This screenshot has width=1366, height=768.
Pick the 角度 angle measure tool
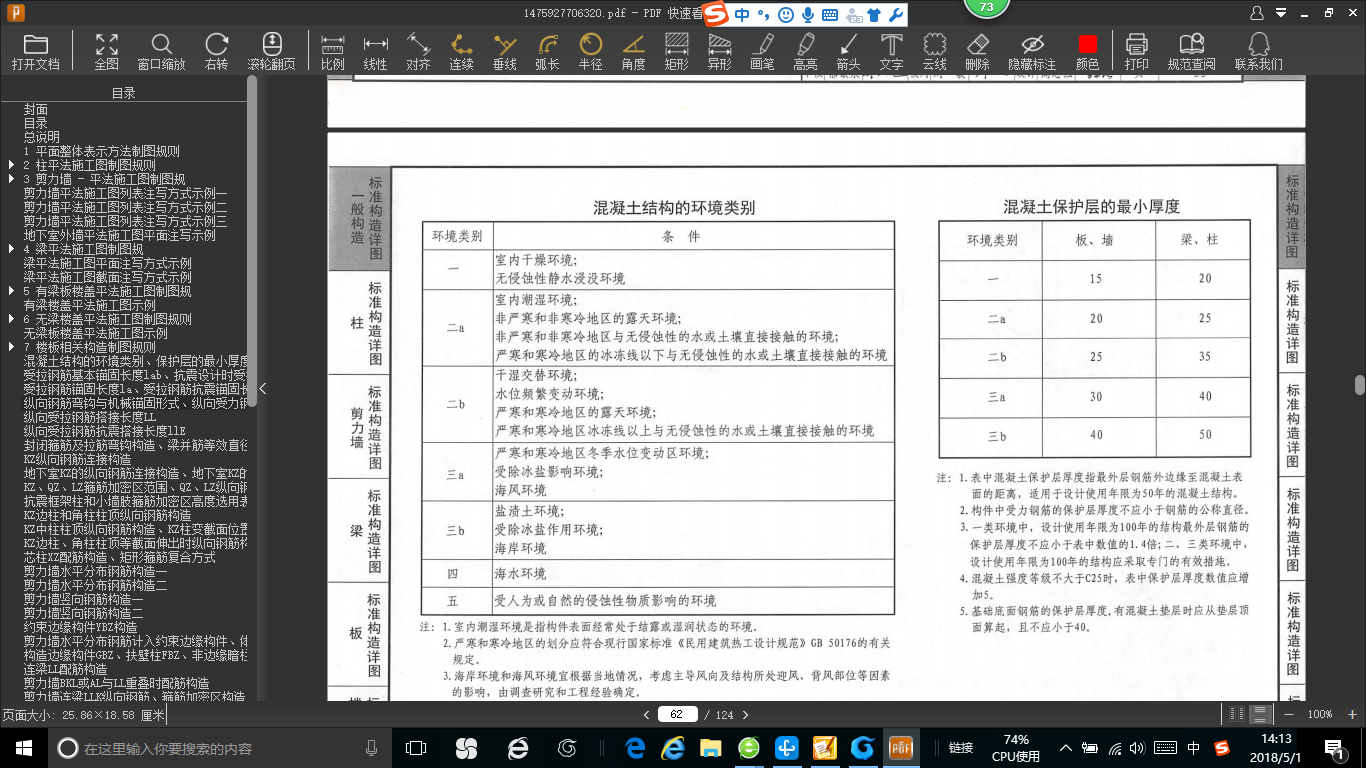pyautogui.click(x=634, y=51)
